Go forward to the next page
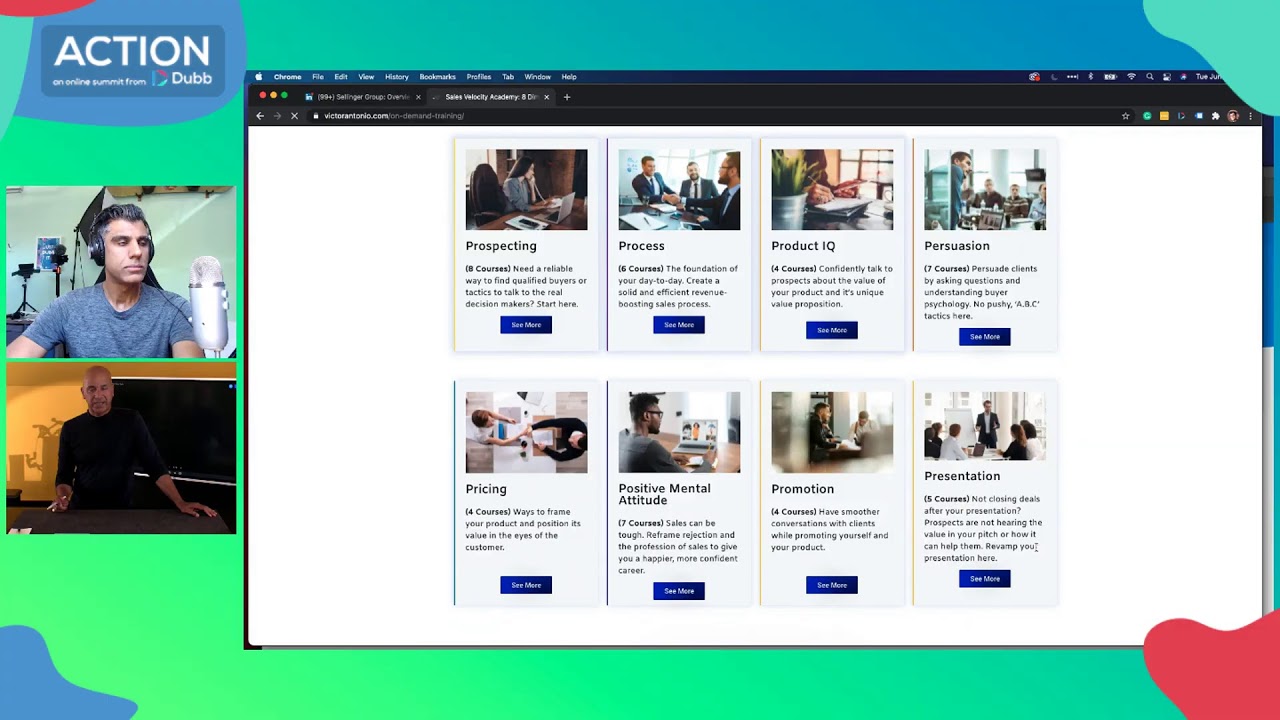The image size is (1280, 720). 277,116
